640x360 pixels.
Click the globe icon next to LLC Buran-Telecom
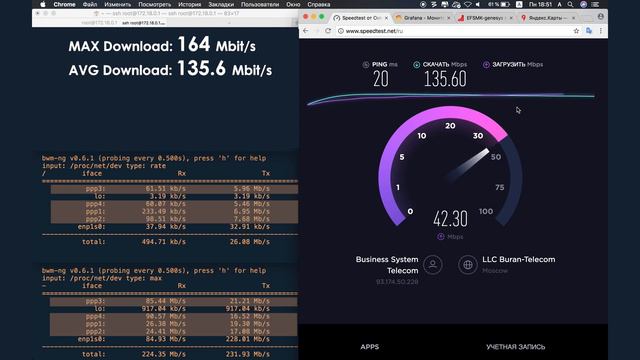[468, 264]
